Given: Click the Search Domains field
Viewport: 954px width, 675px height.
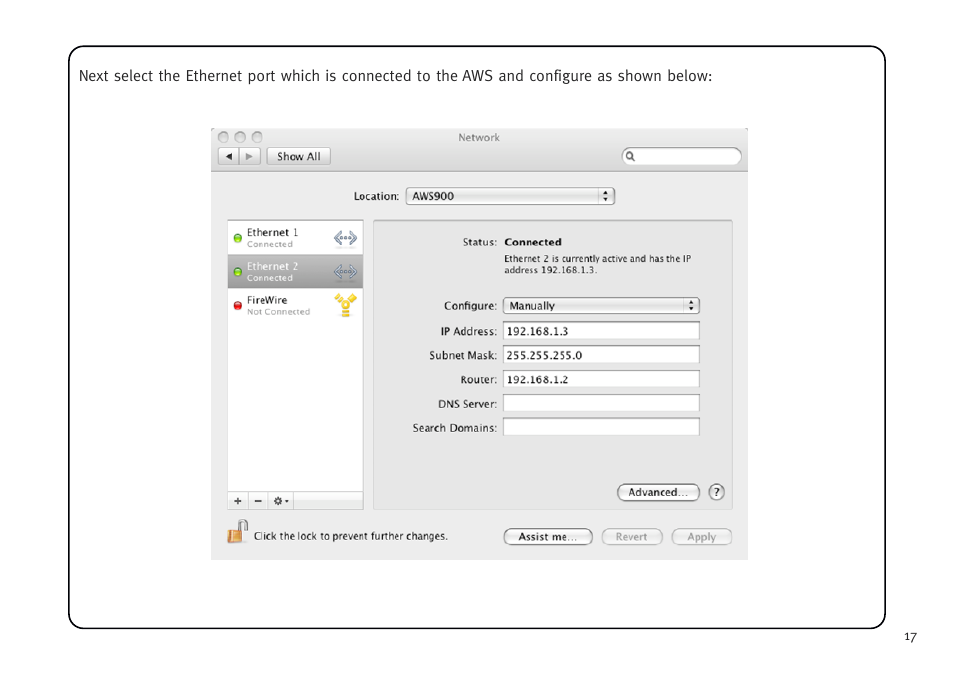Looking at the screenshot, I should coord(601,427).
